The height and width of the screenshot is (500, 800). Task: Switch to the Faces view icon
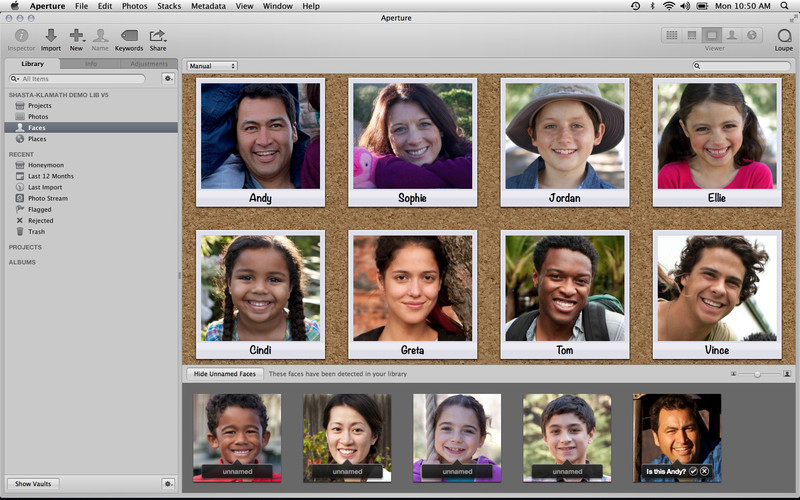731,35
